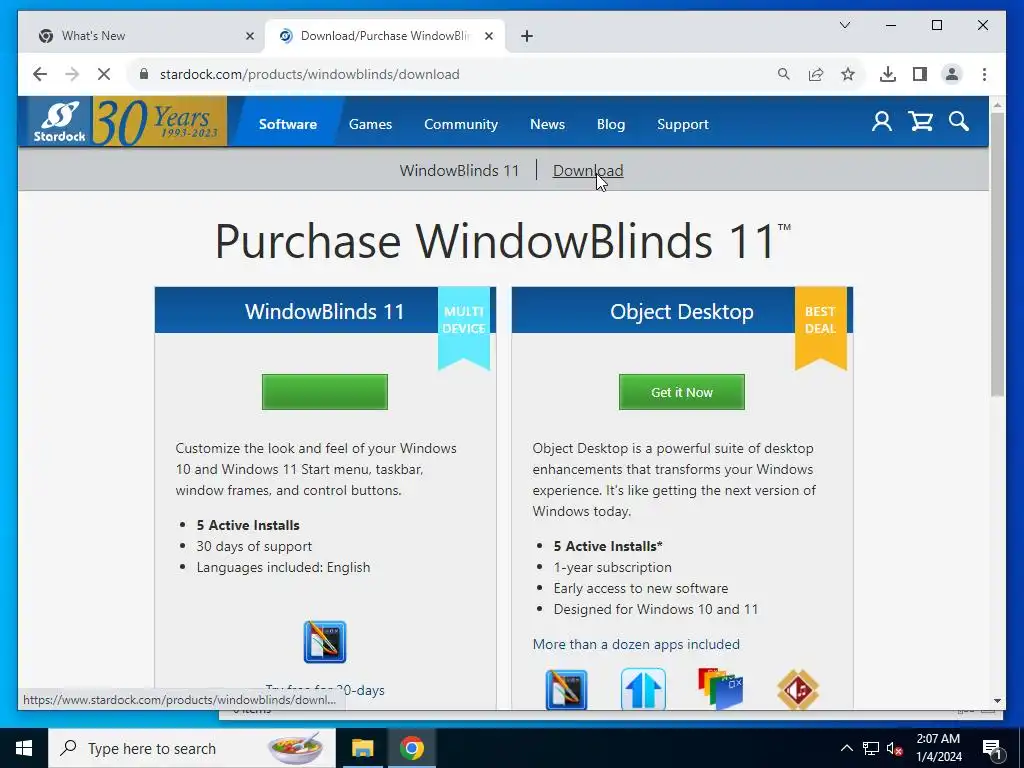Share this page icon
Screen dimensions: 1024x768
tap(816, 74)
